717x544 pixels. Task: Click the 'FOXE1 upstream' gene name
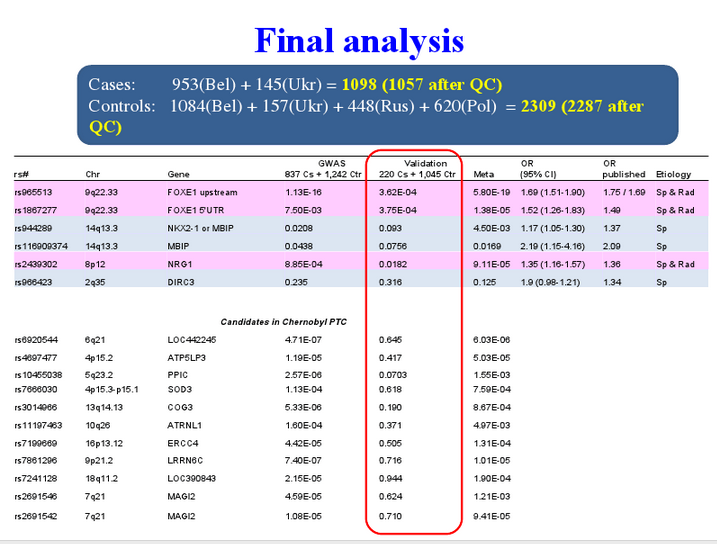click(202, 192)
